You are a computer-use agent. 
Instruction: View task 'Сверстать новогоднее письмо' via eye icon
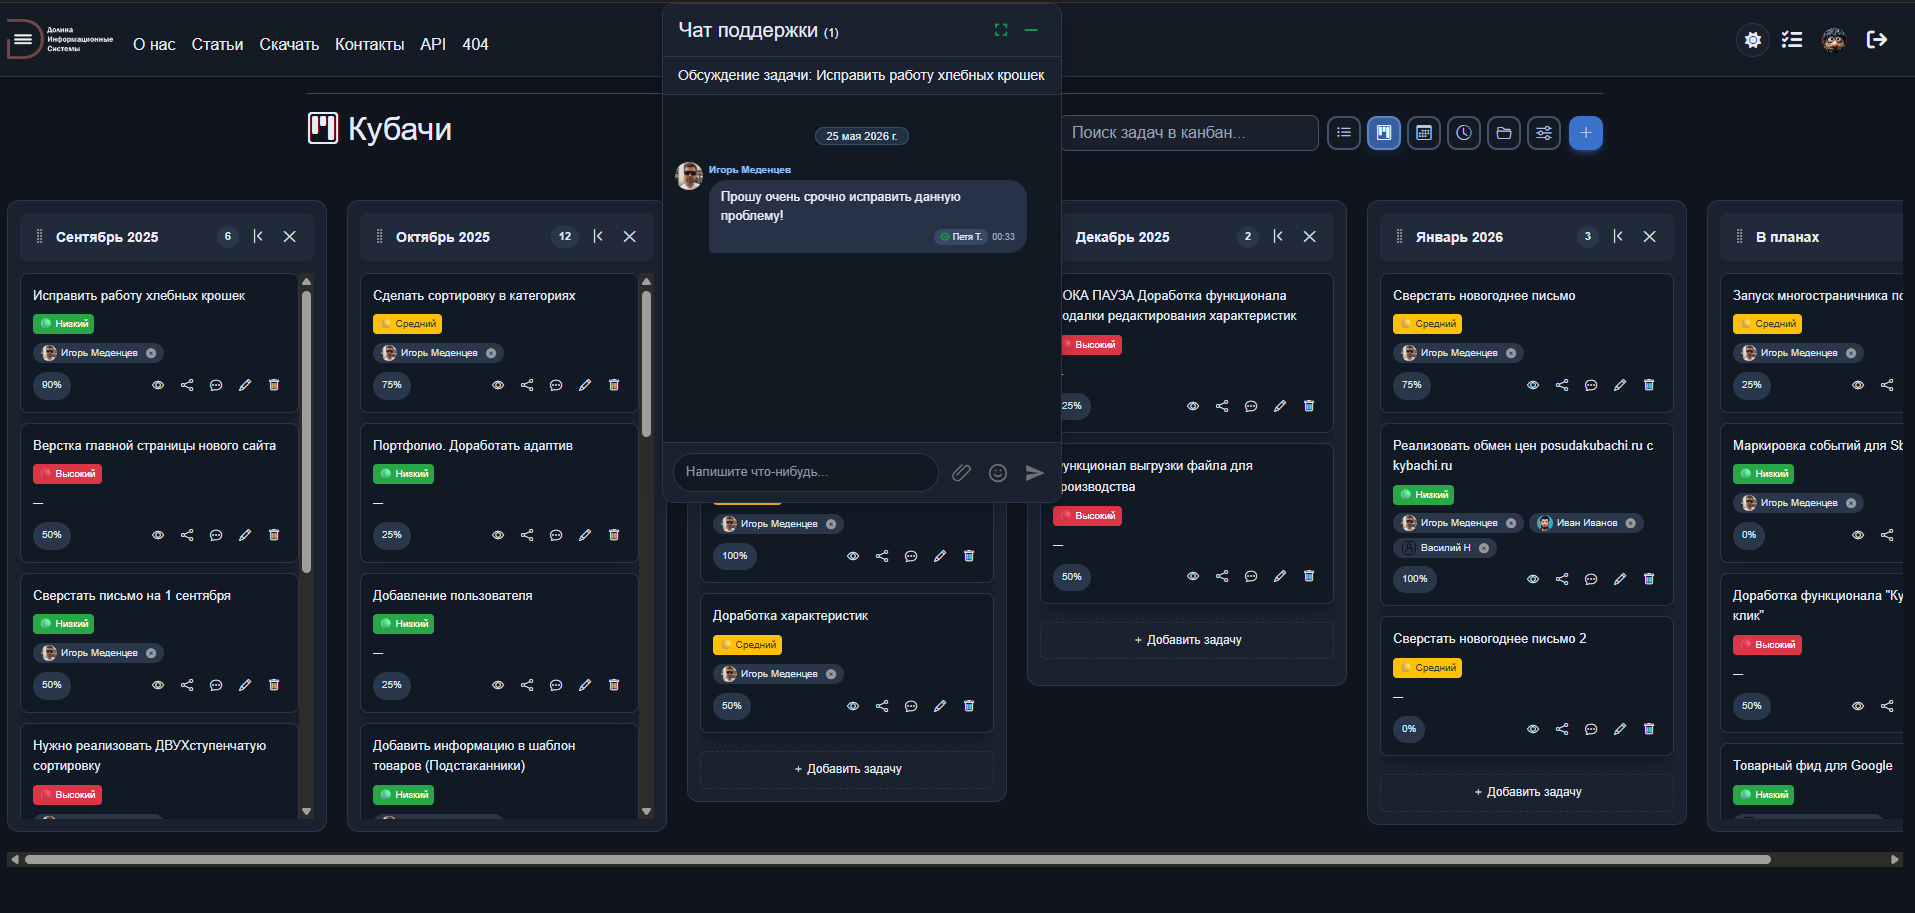point(1533,385)
